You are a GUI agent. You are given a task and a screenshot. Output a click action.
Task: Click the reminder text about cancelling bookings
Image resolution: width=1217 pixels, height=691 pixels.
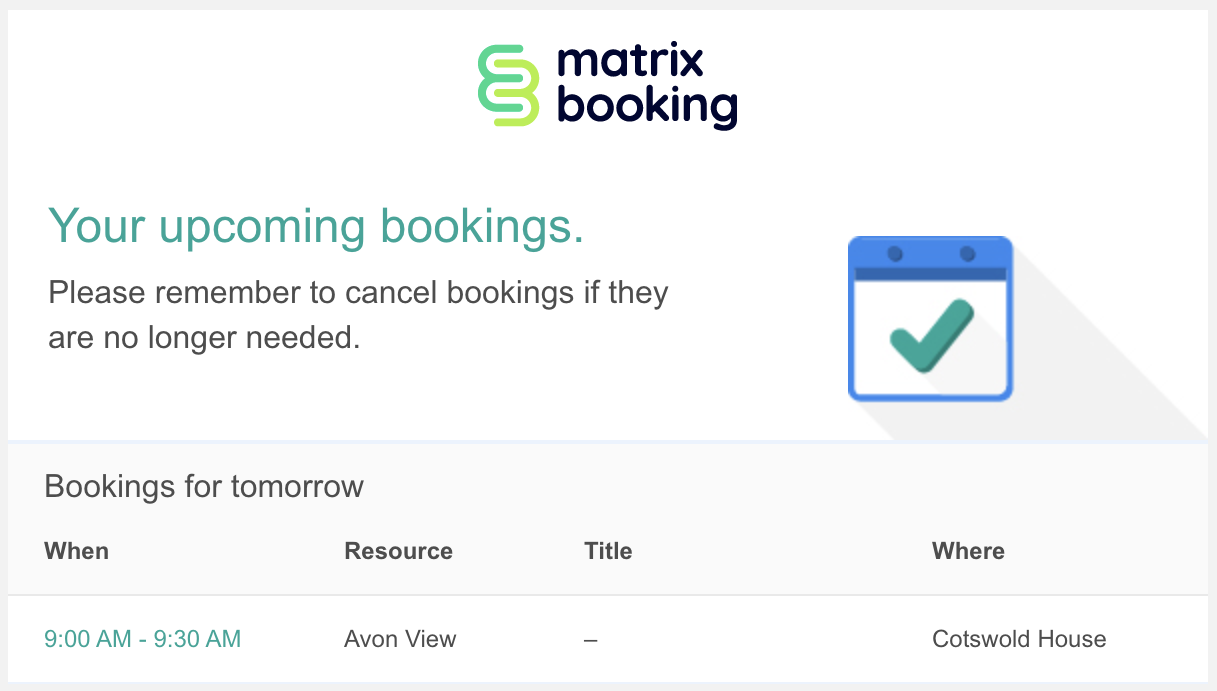[358, 315]
